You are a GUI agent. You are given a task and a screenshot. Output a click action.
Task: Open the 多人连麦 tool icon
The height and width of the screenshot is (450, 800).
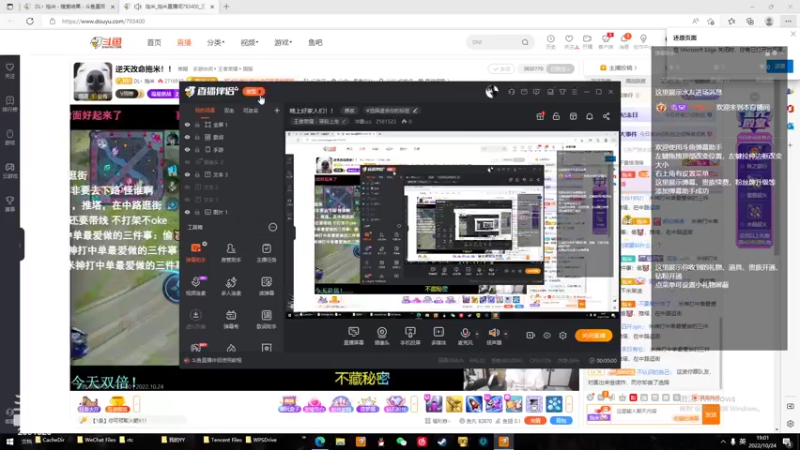231,286
